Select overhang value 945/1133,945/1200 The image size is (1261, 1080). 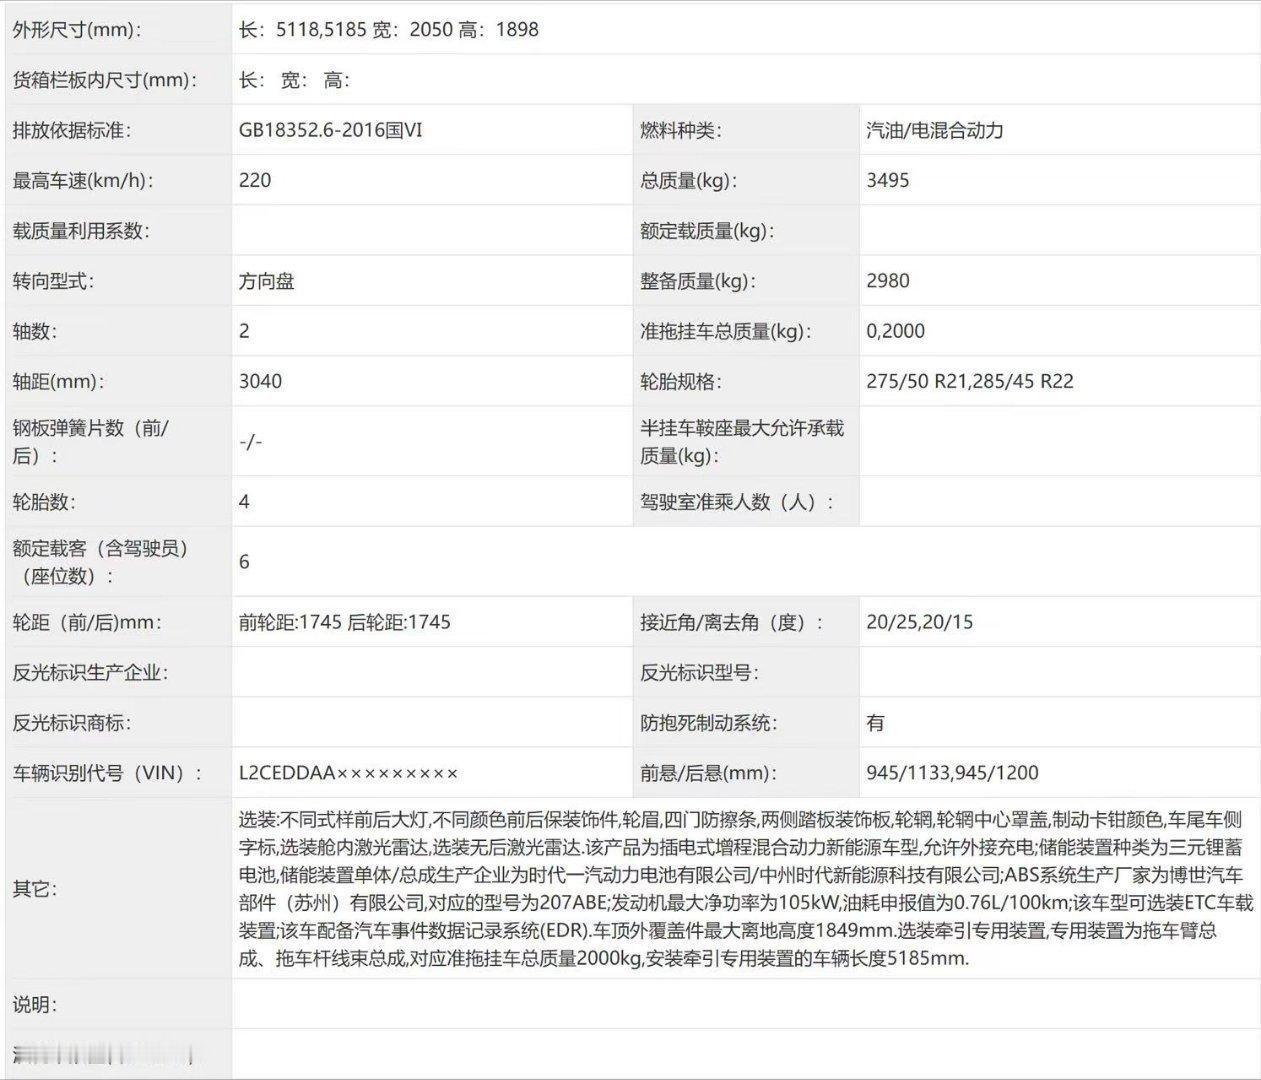(953, 772)
